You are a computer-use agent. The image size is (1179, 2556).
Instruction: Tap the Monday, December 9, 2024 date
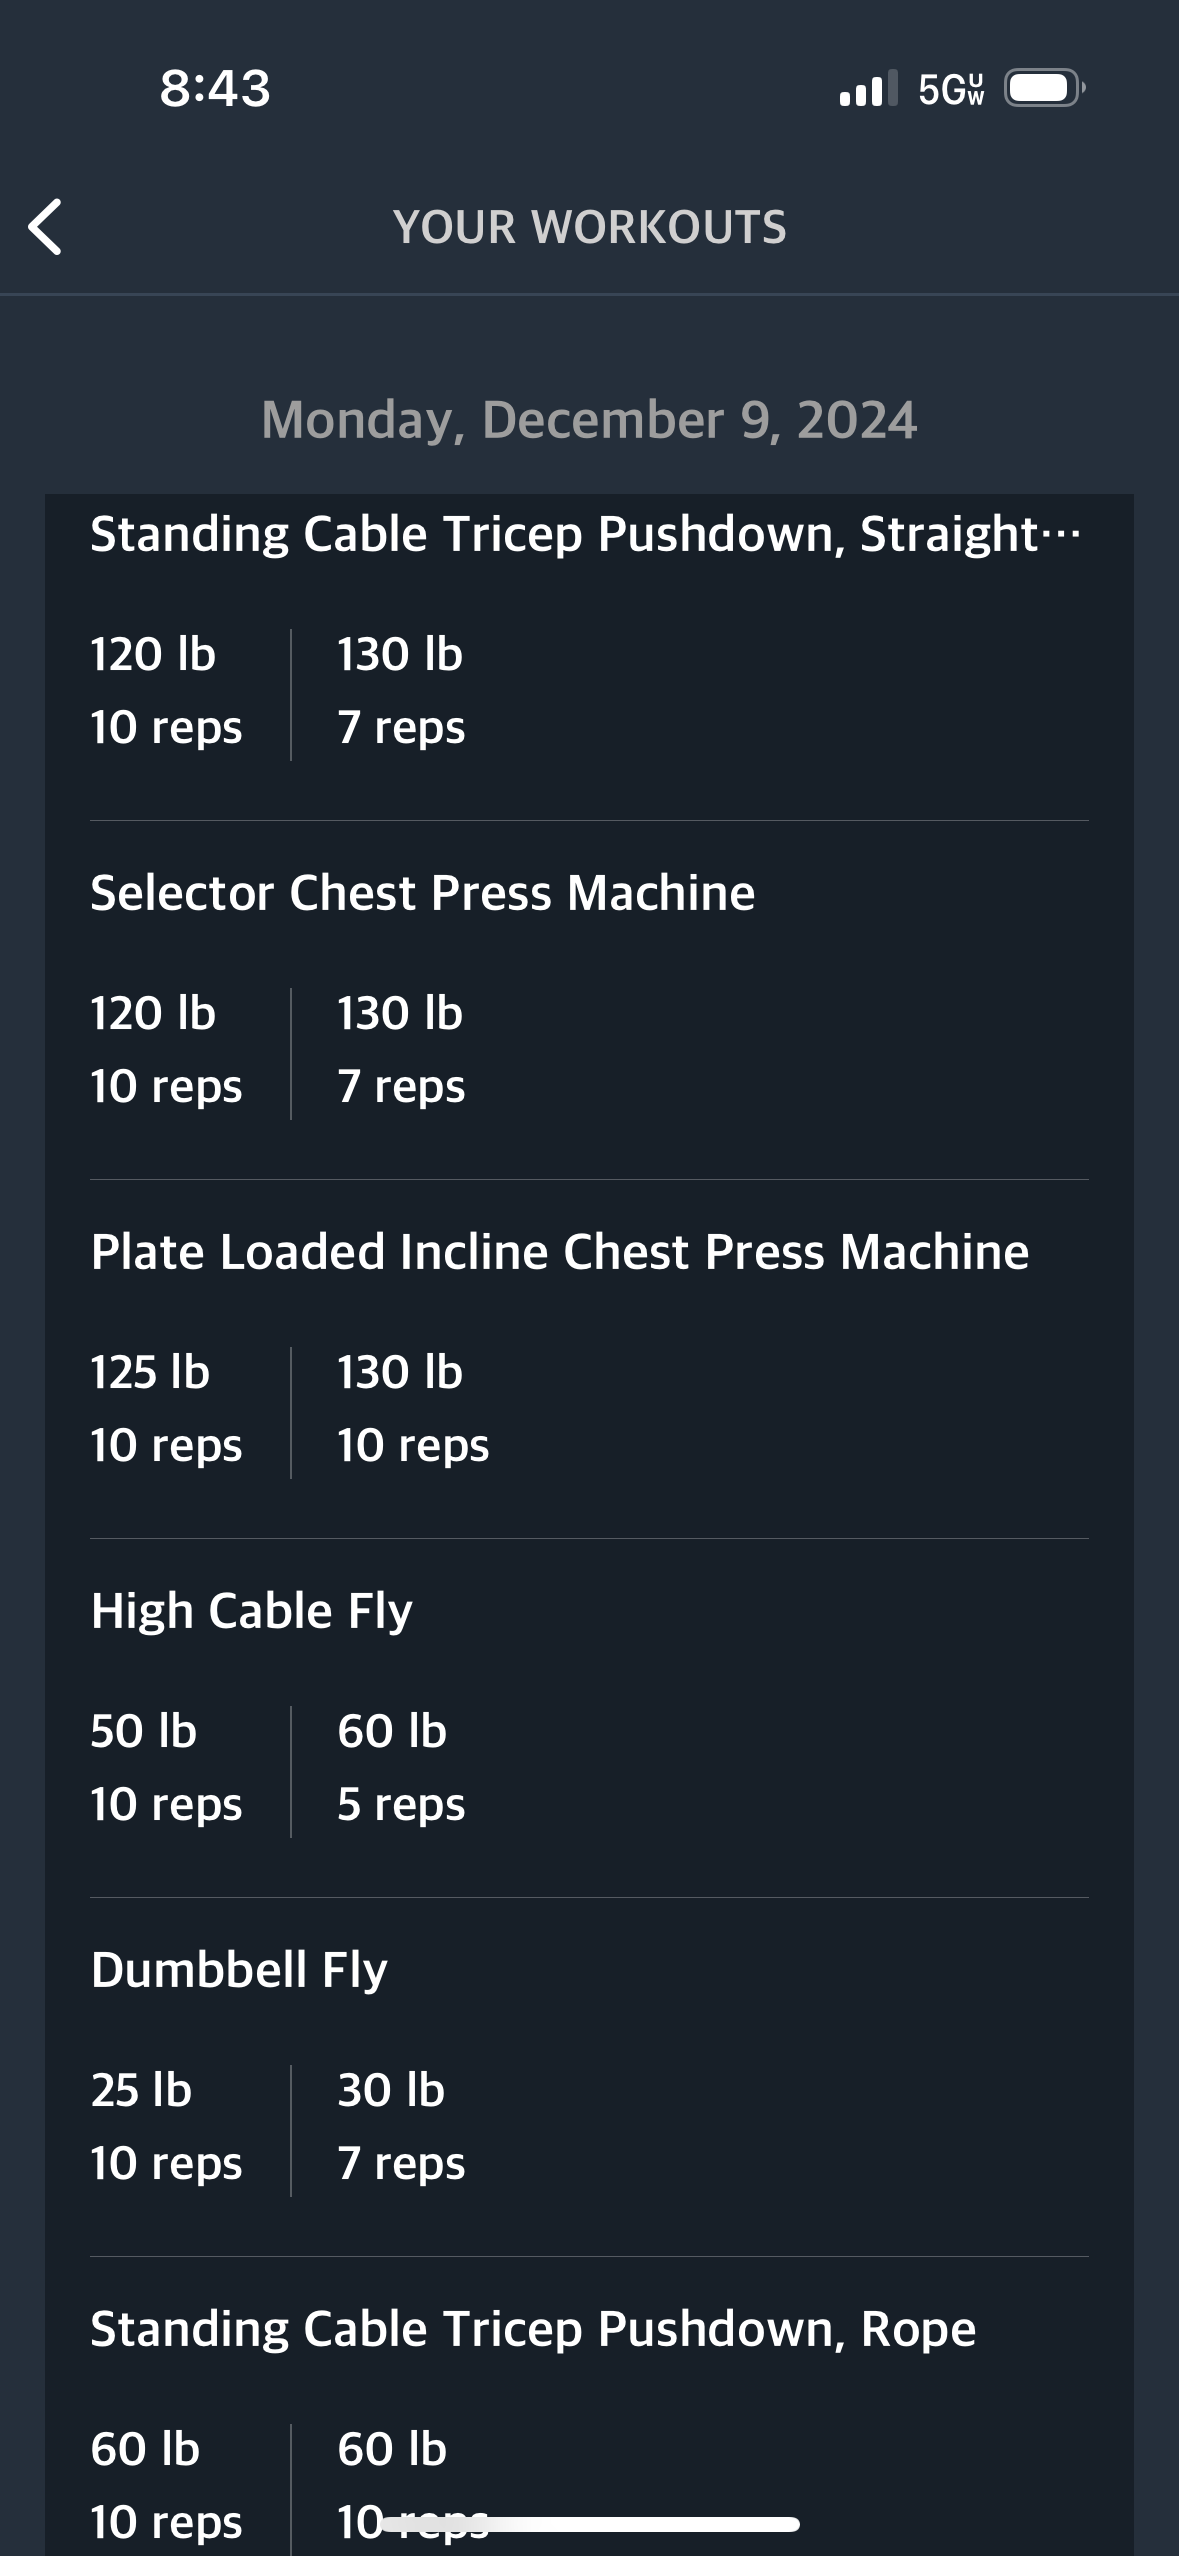point(589,420)
